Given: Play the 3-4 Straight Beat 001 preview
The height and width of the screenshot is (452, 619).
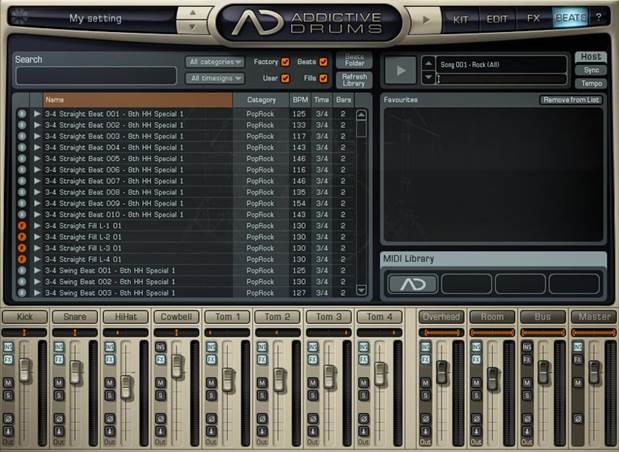Looking at the screenshot, I should coord(37,114).
